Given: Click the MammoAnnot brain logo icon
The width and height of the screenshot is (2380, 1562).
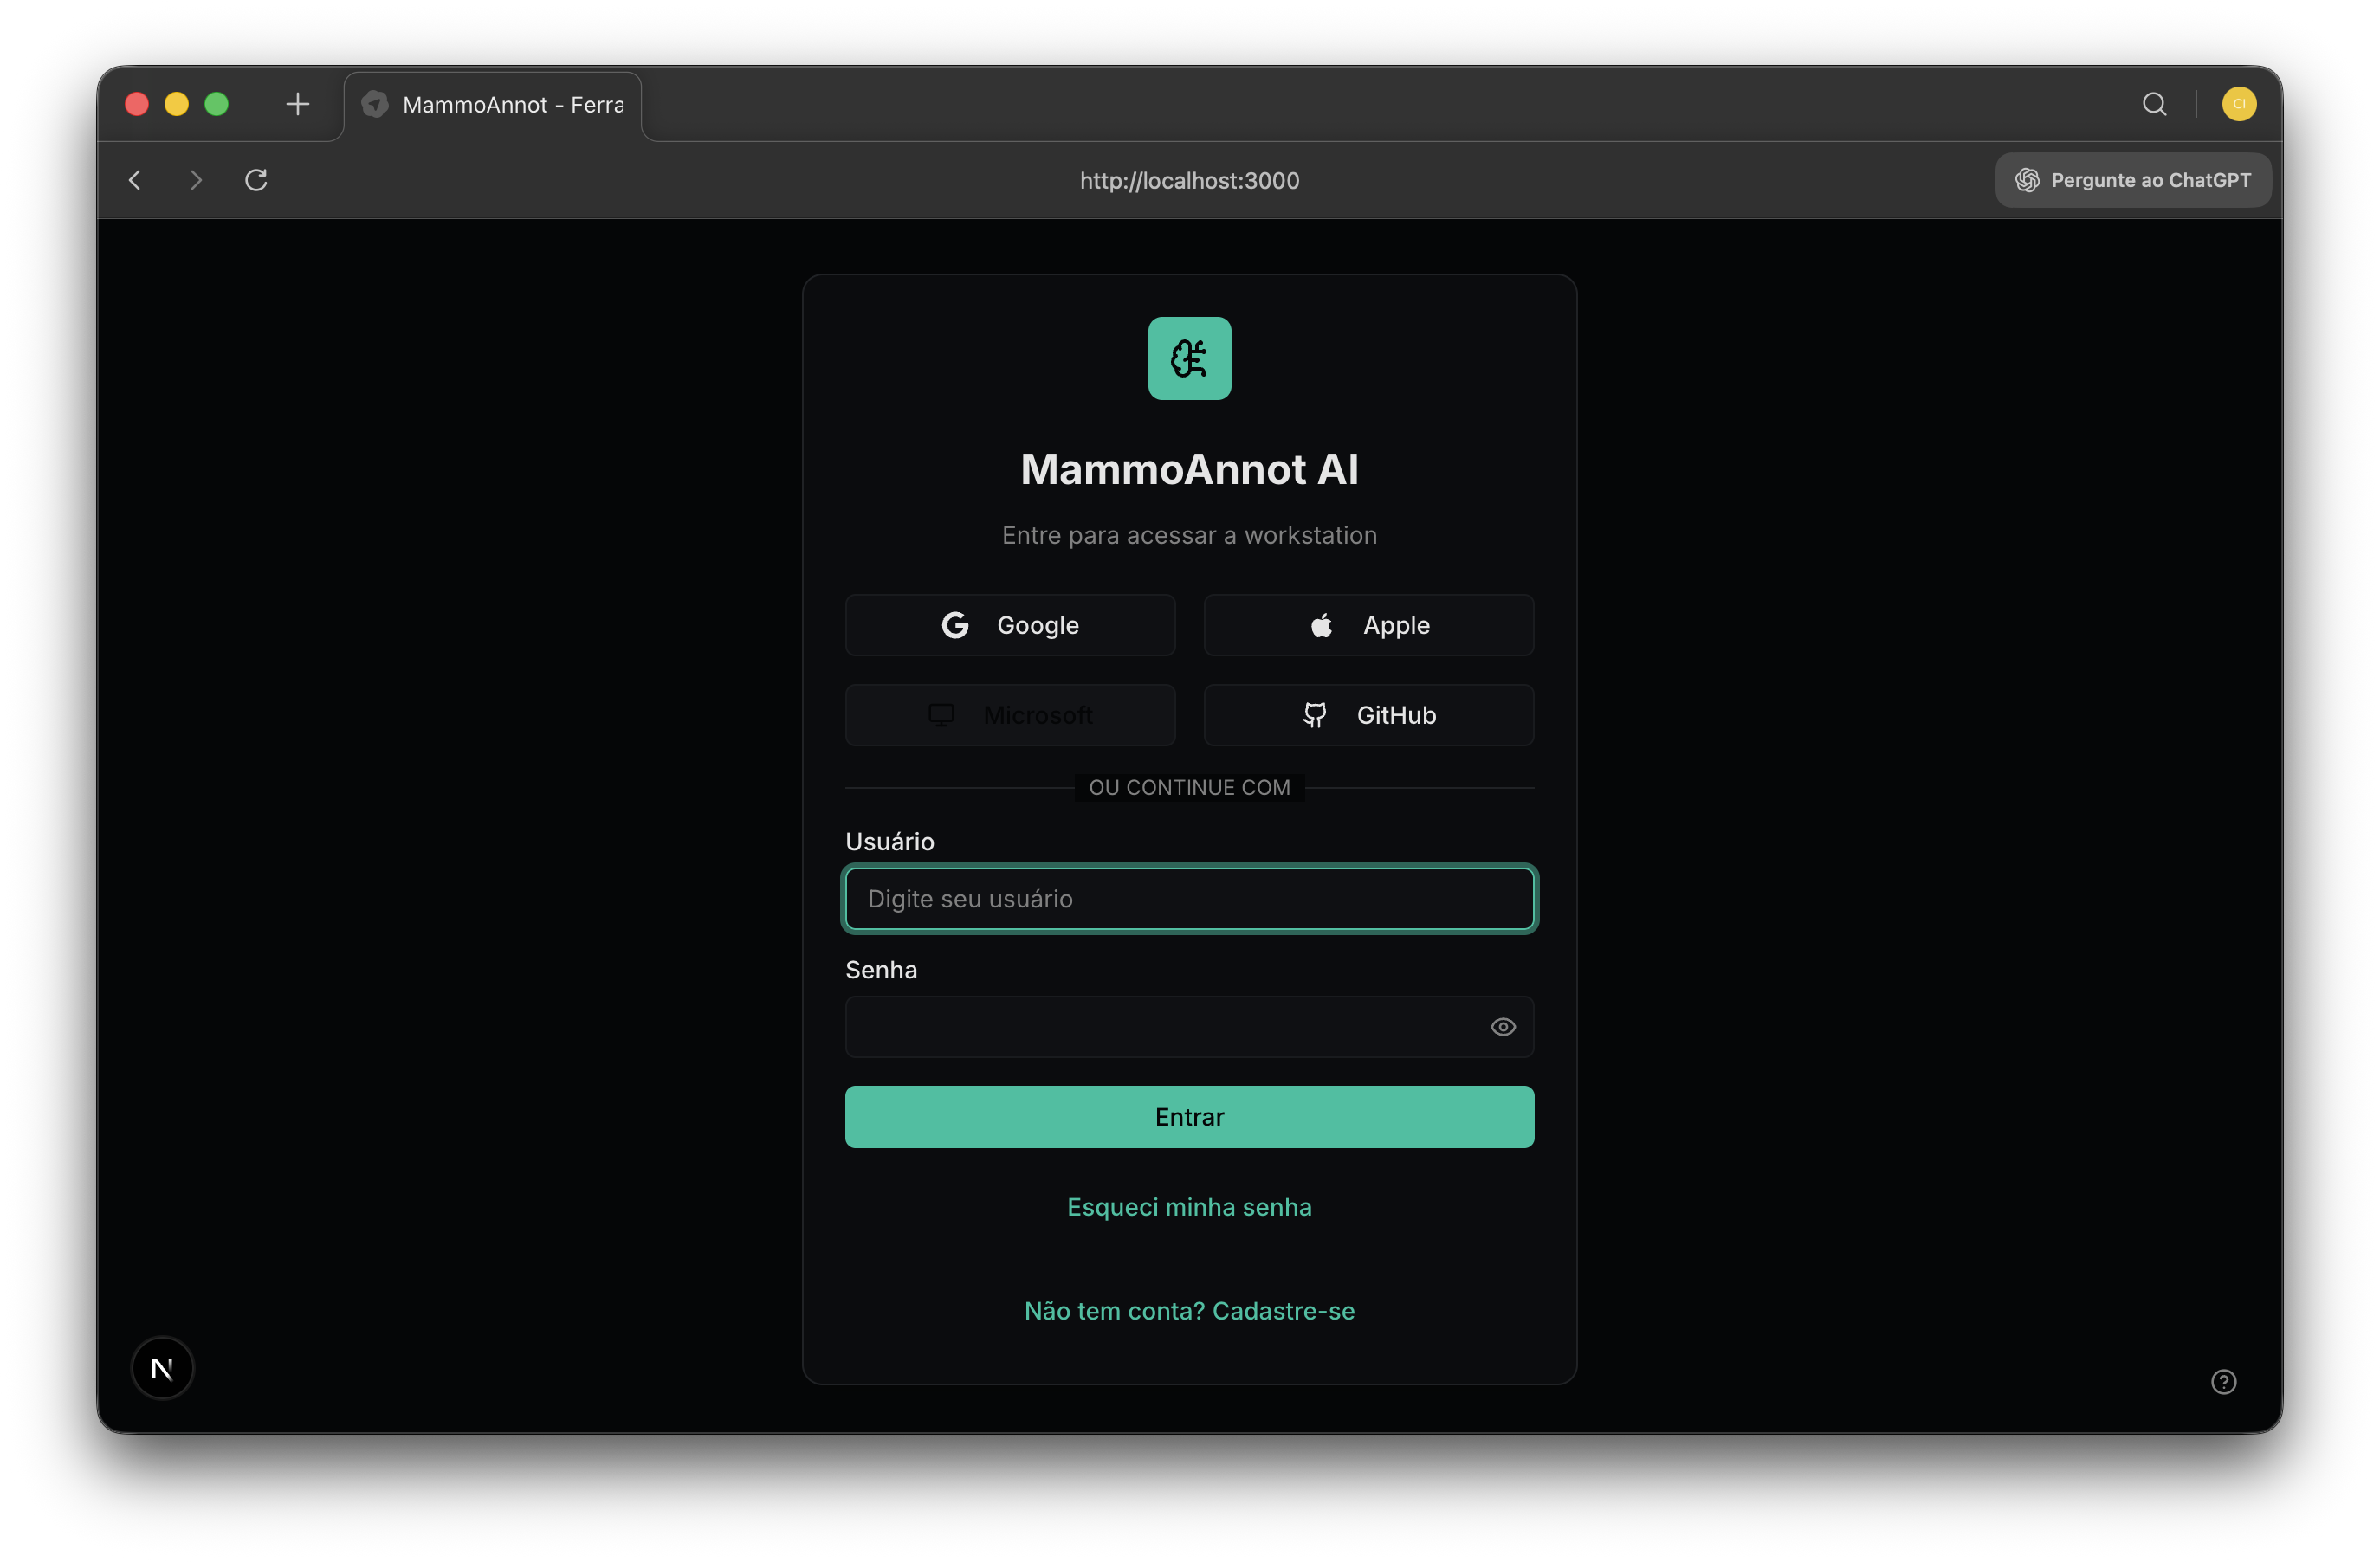Looking at the screenshot, I should pos(1189,358).
